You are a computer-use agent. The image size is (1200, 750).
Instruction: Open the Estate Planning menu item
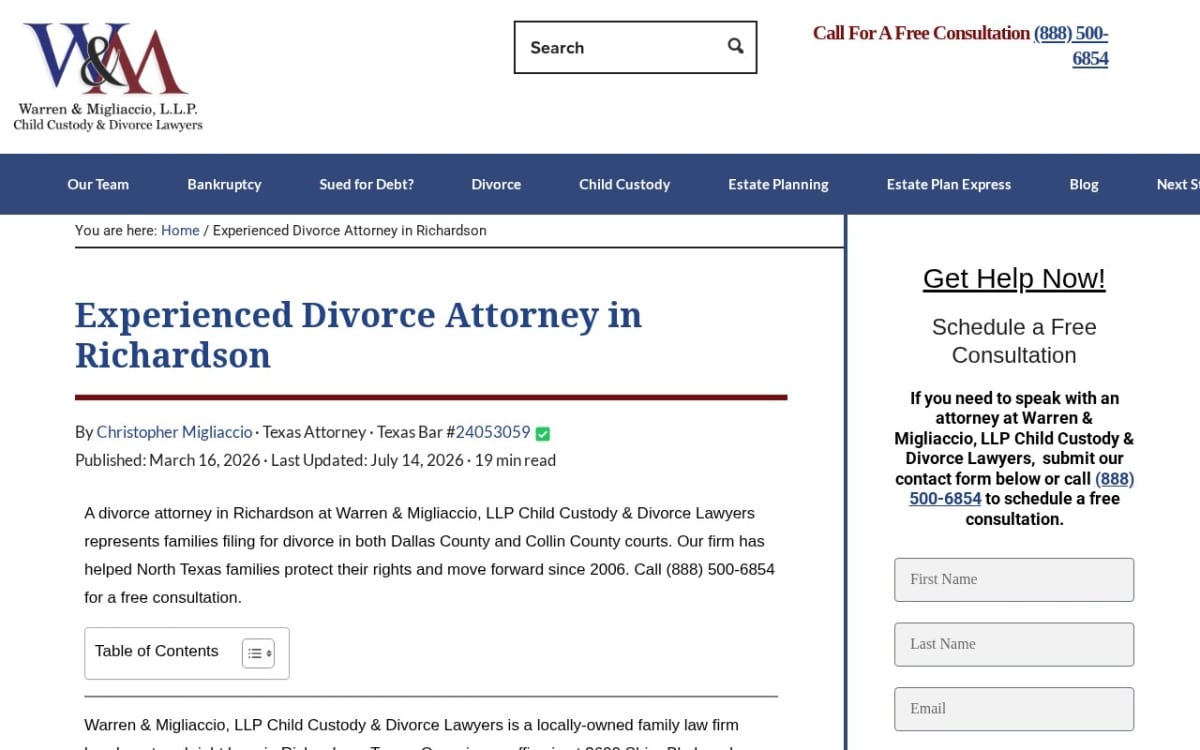(778, 184)
